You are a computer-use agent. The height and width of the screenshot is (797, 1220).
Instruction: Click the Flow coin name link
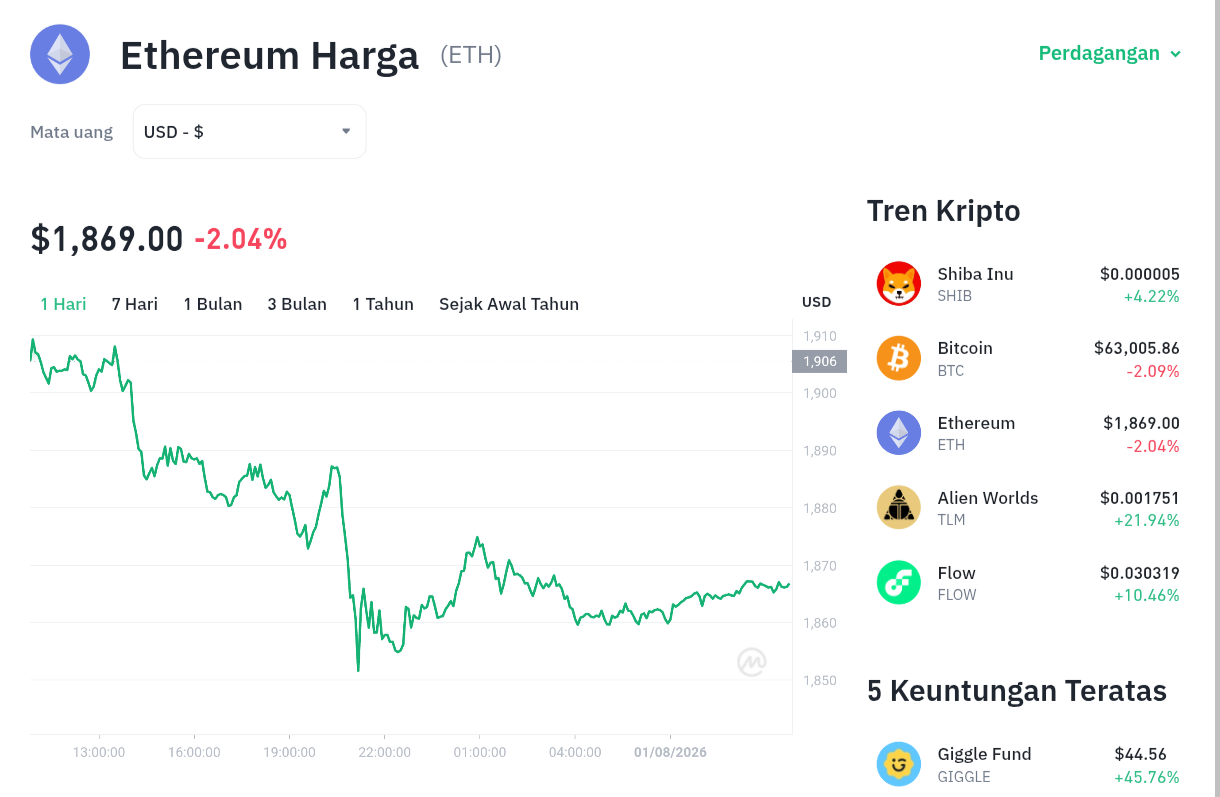956,573
